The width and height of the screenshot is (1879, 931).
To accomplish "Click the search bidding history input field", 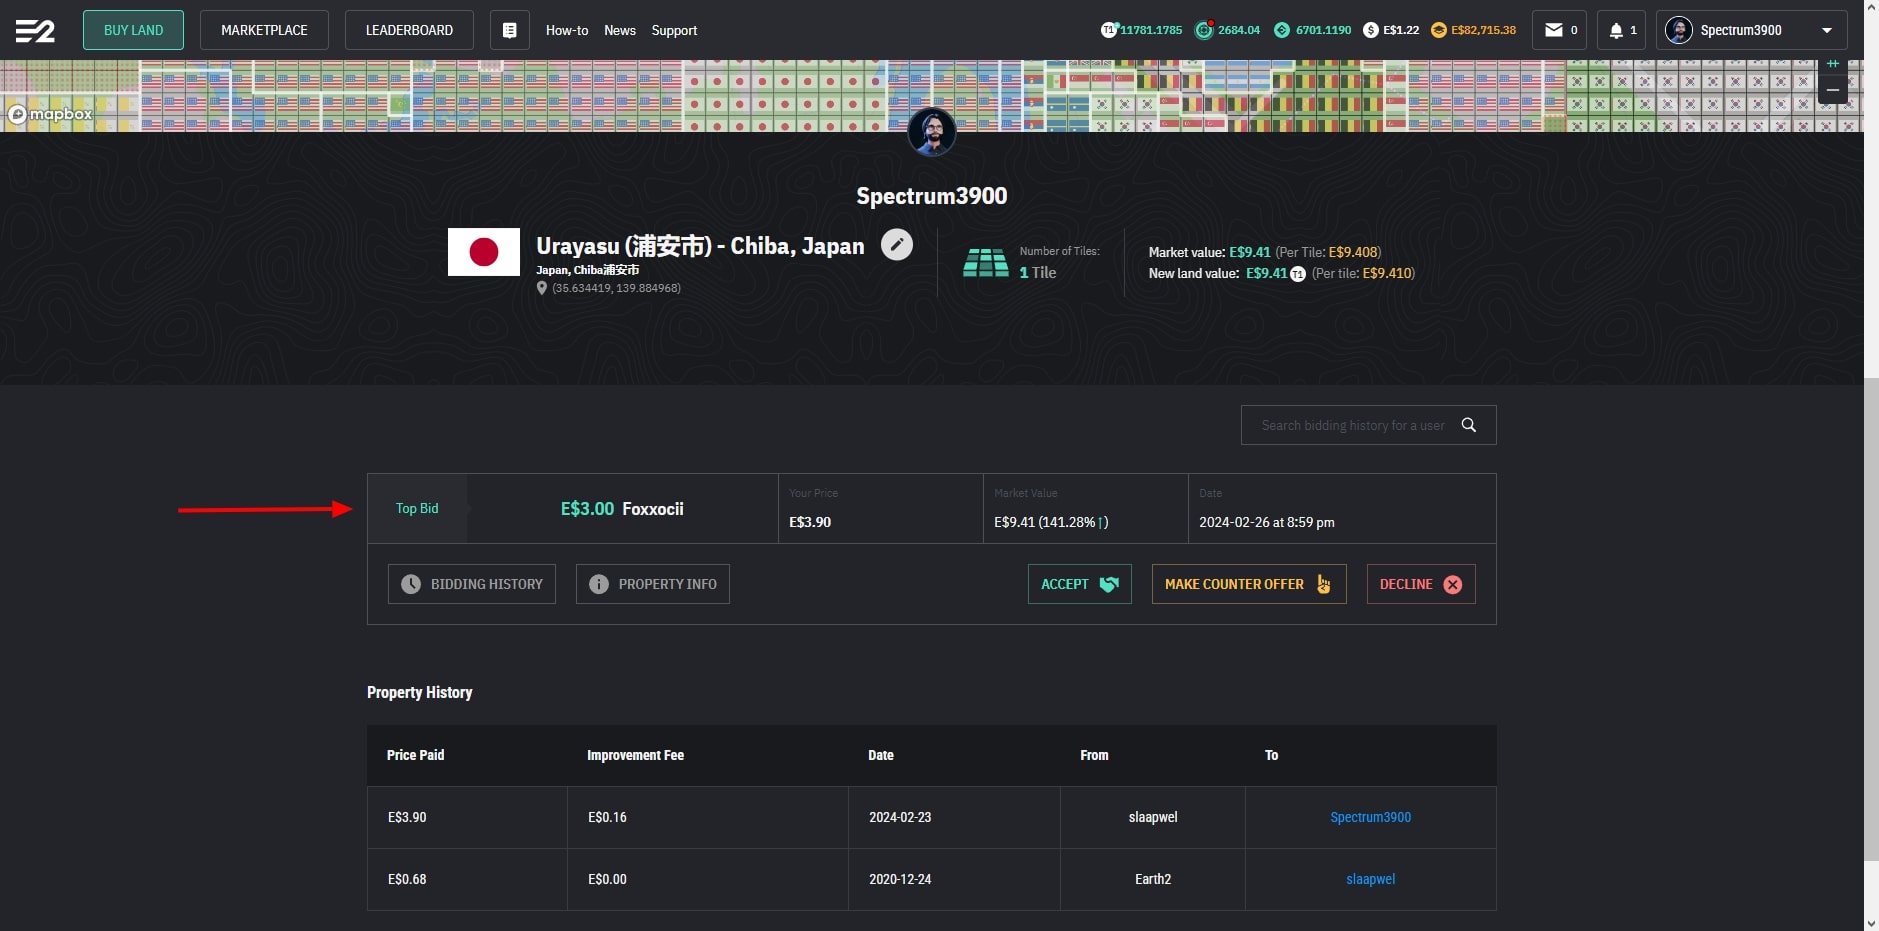I will pyautogui.click(x=1351, y=425).
